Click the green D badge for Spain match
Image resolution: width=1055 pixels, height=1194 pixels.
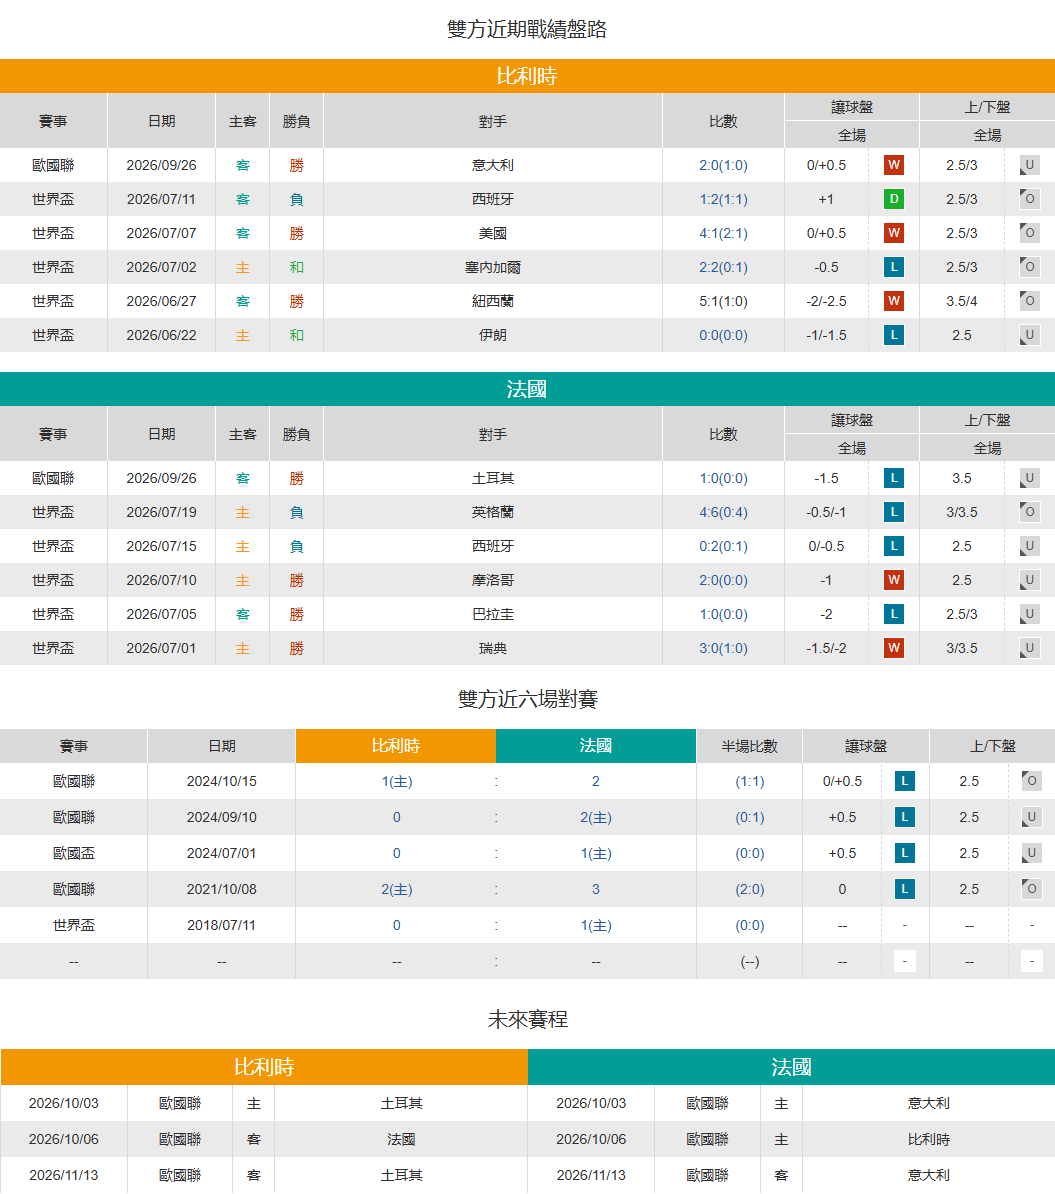coord(894,199)
